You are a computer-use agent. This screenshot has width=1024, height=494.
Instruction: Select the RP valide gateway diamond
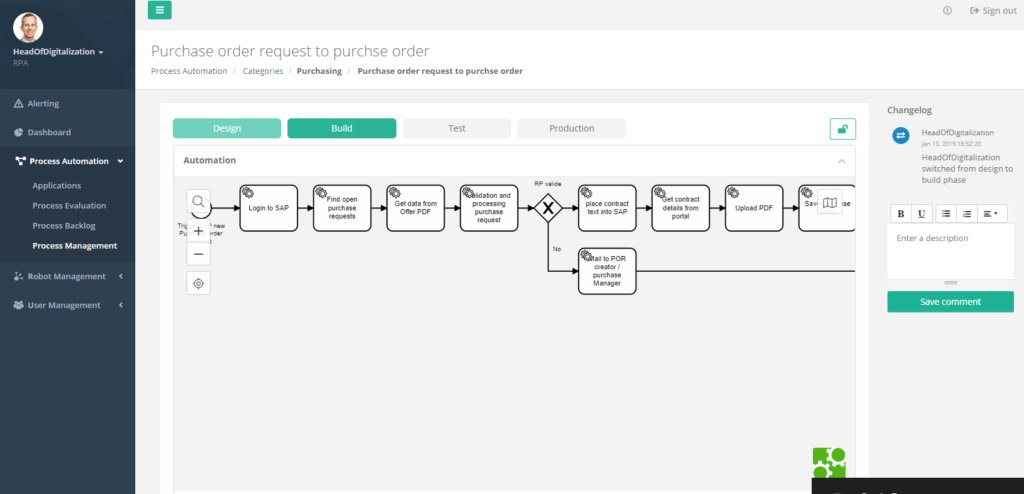pyautogui.click(x=549, y=208)
